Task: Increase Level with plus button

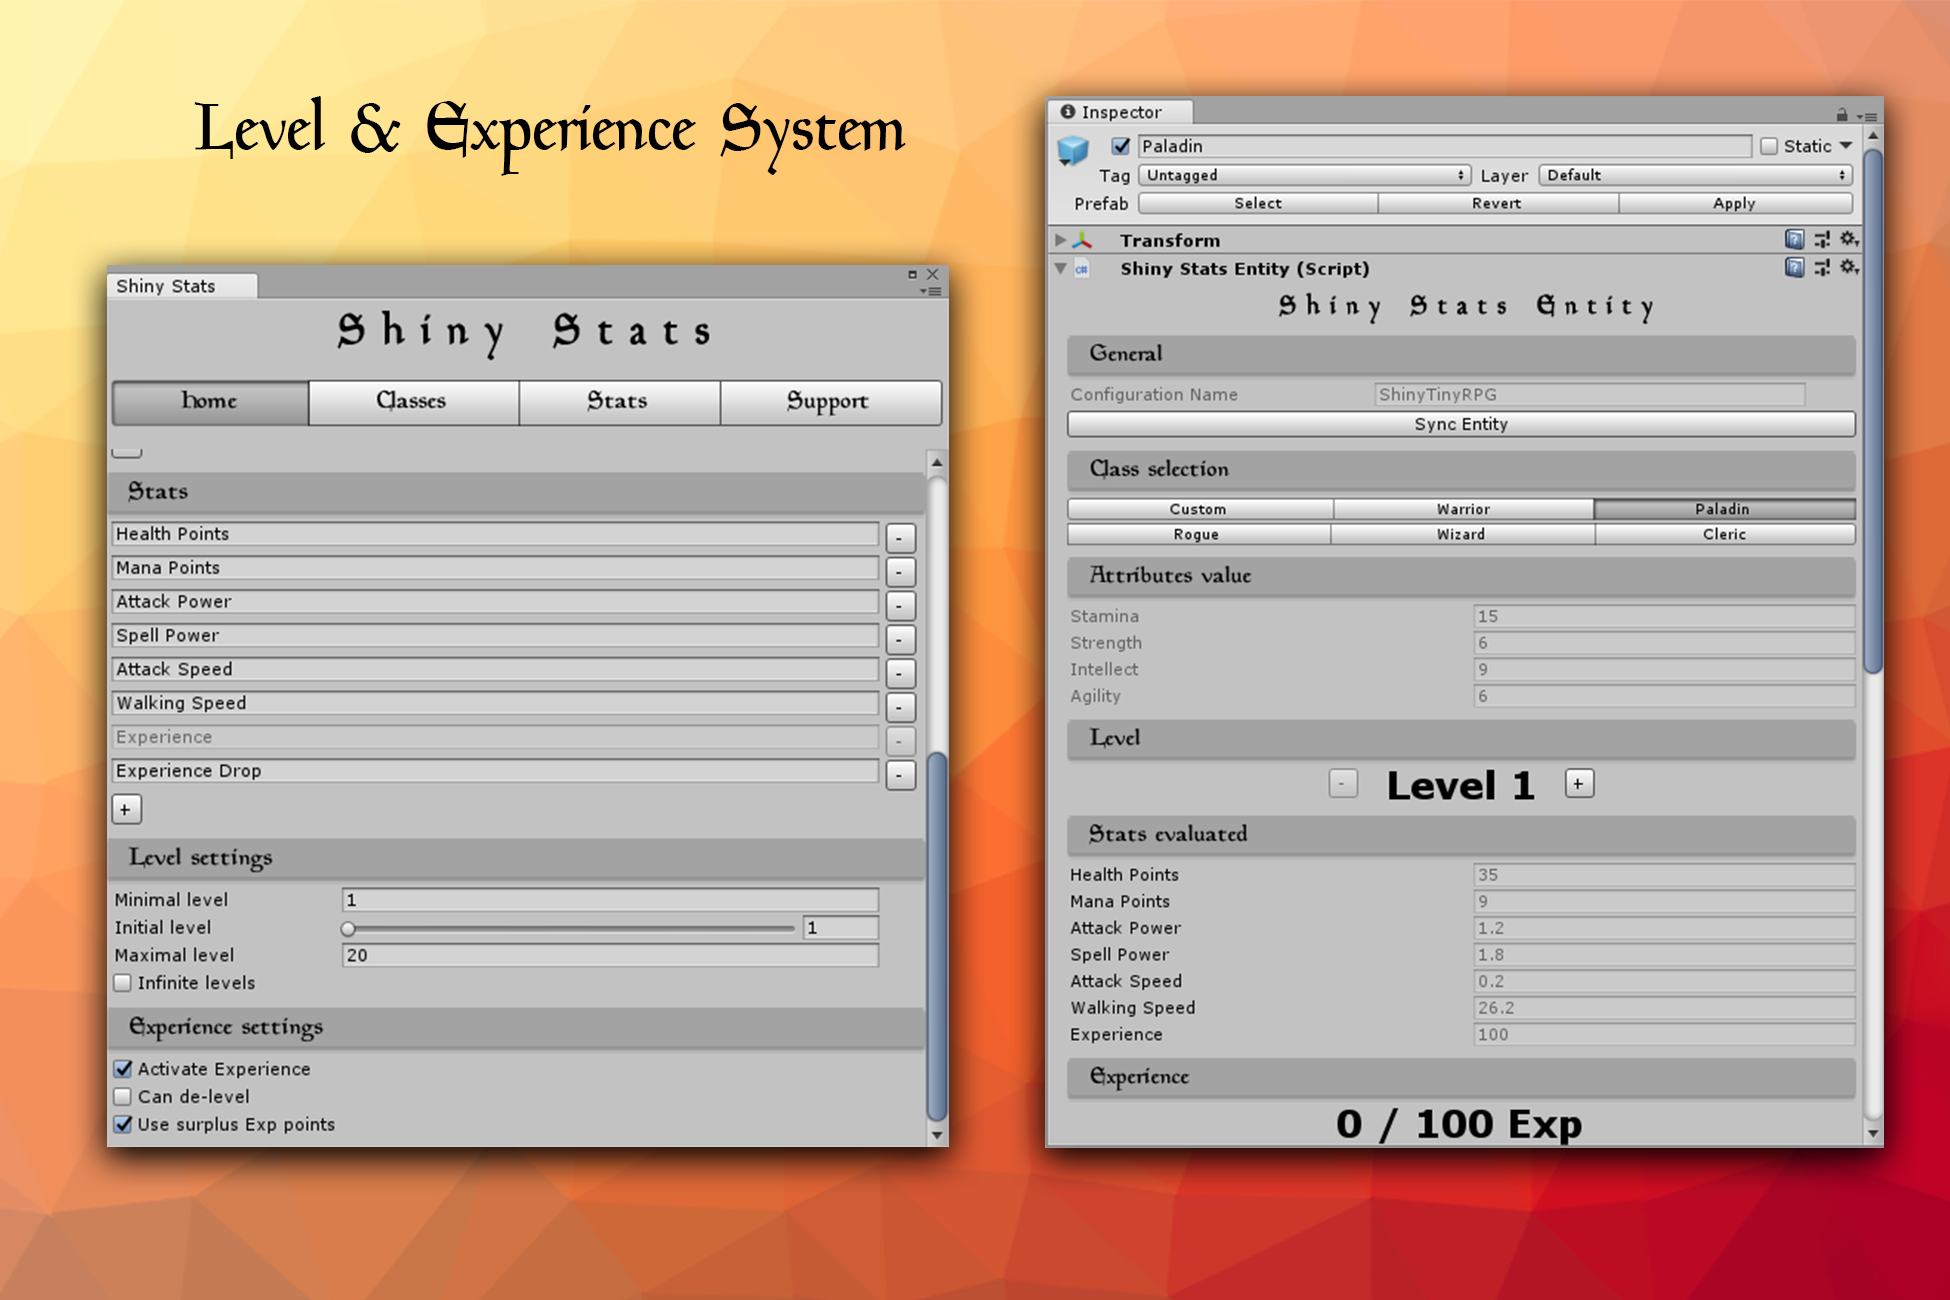Action: click(x=1579, y=784)
